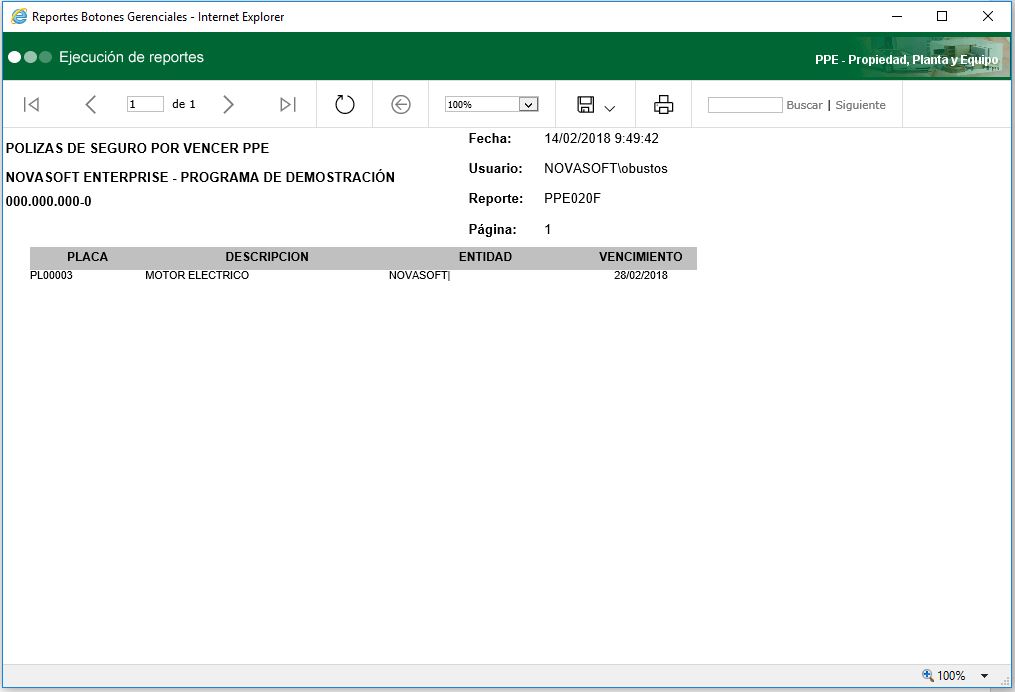Screen dimensions: 1015x692
Task: Click the 000.000.000-0 identification number
Action: pyautogui.click(x=49, y=201)
